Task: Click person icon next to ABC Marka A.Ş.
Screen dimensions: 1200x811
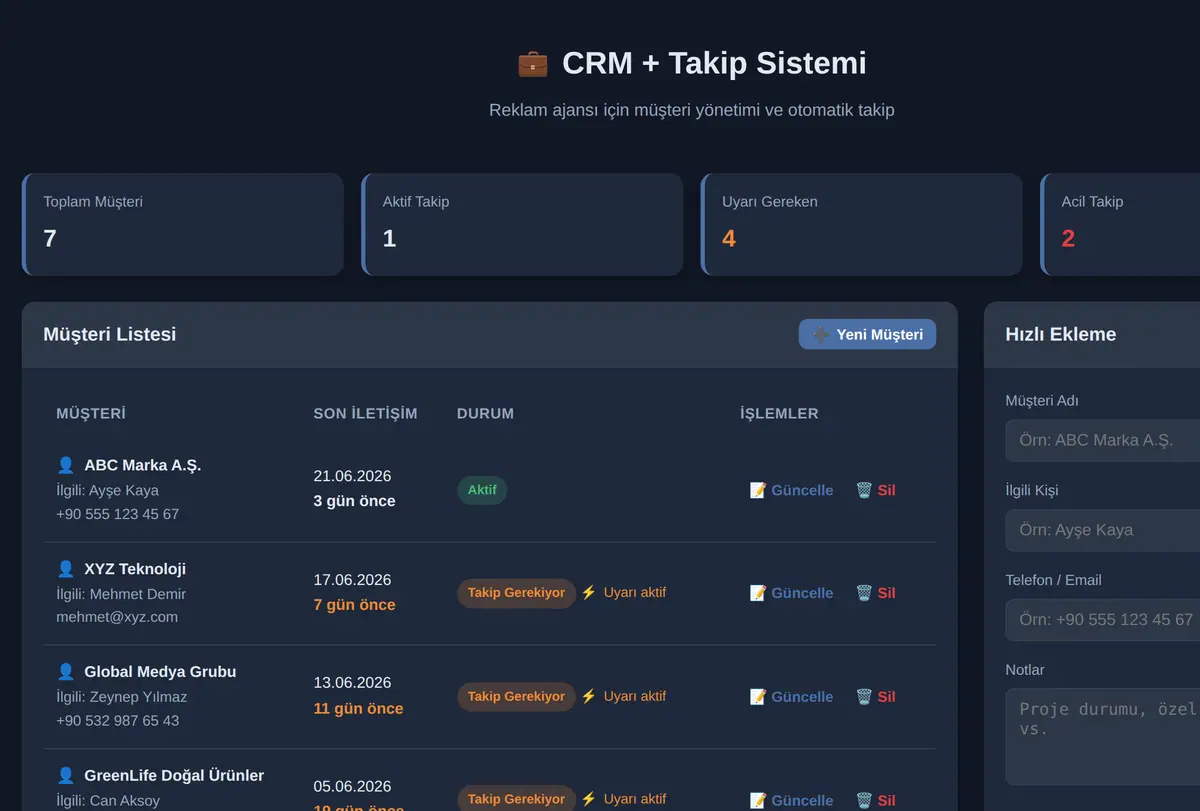Action: point(66,465)
